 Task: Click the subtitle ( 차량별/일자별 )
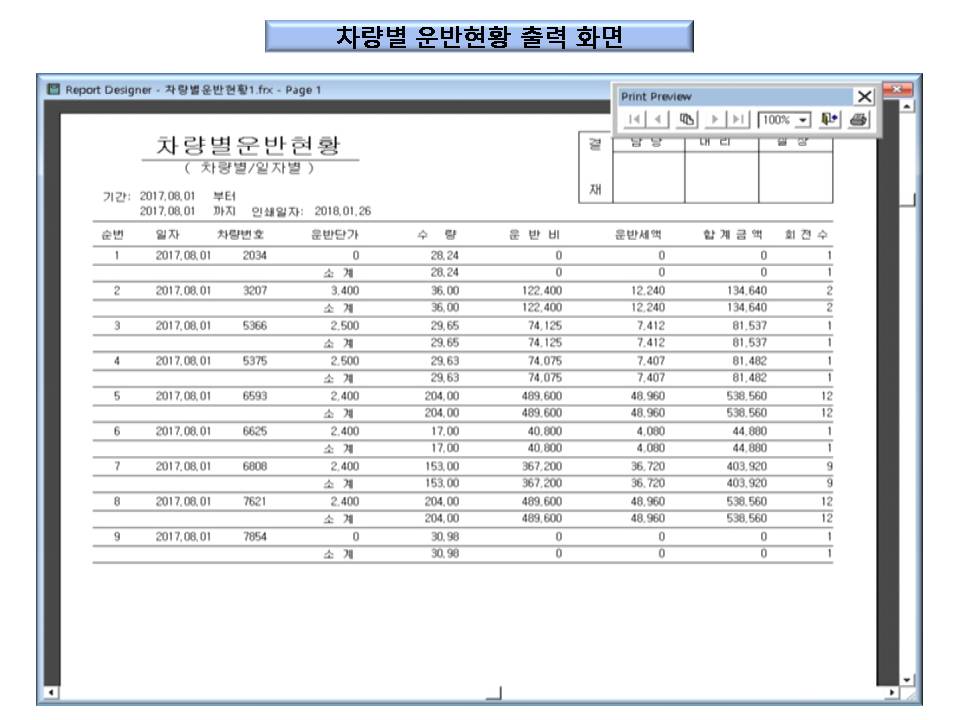click(x=249, y=168)
